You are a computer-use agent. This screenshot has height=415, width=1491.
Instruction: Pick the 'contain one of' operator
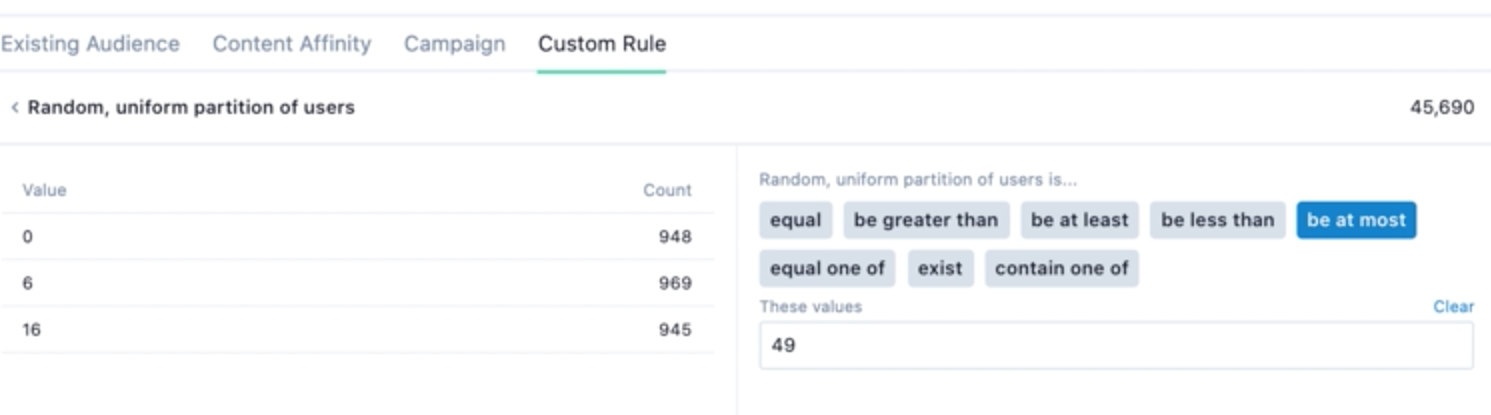click(x=1061, y=269)
